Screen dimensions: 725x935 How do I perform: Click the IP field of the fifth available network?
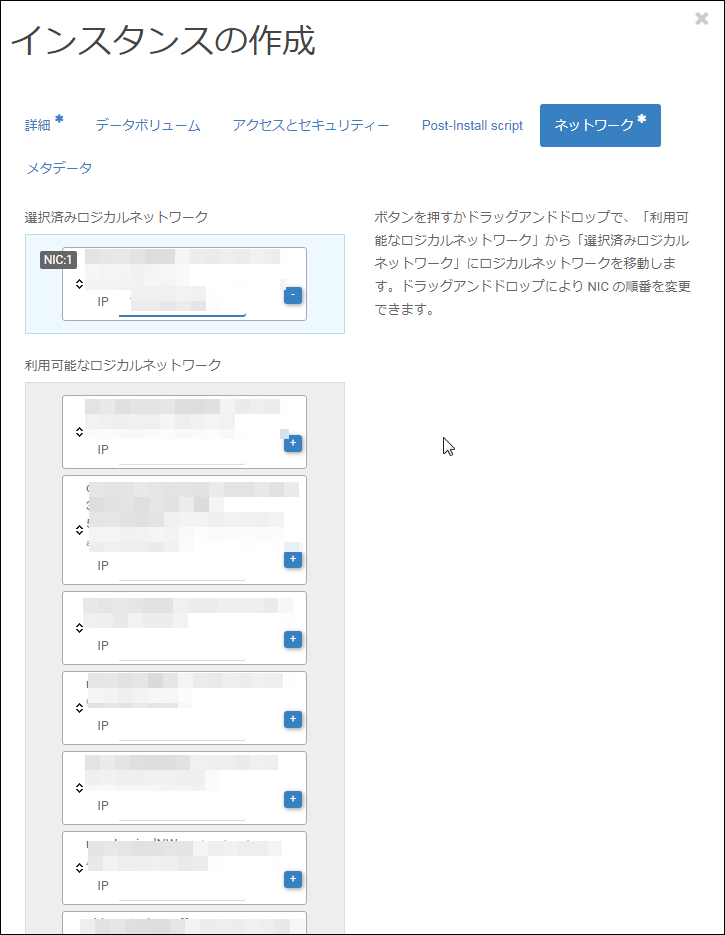(182, 807)
